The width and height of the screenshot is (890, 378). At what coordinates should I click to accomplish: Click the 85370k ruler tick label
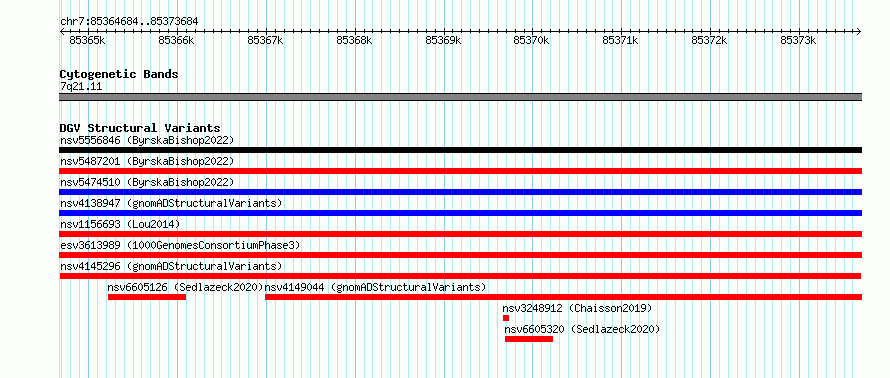pos(531,40)
